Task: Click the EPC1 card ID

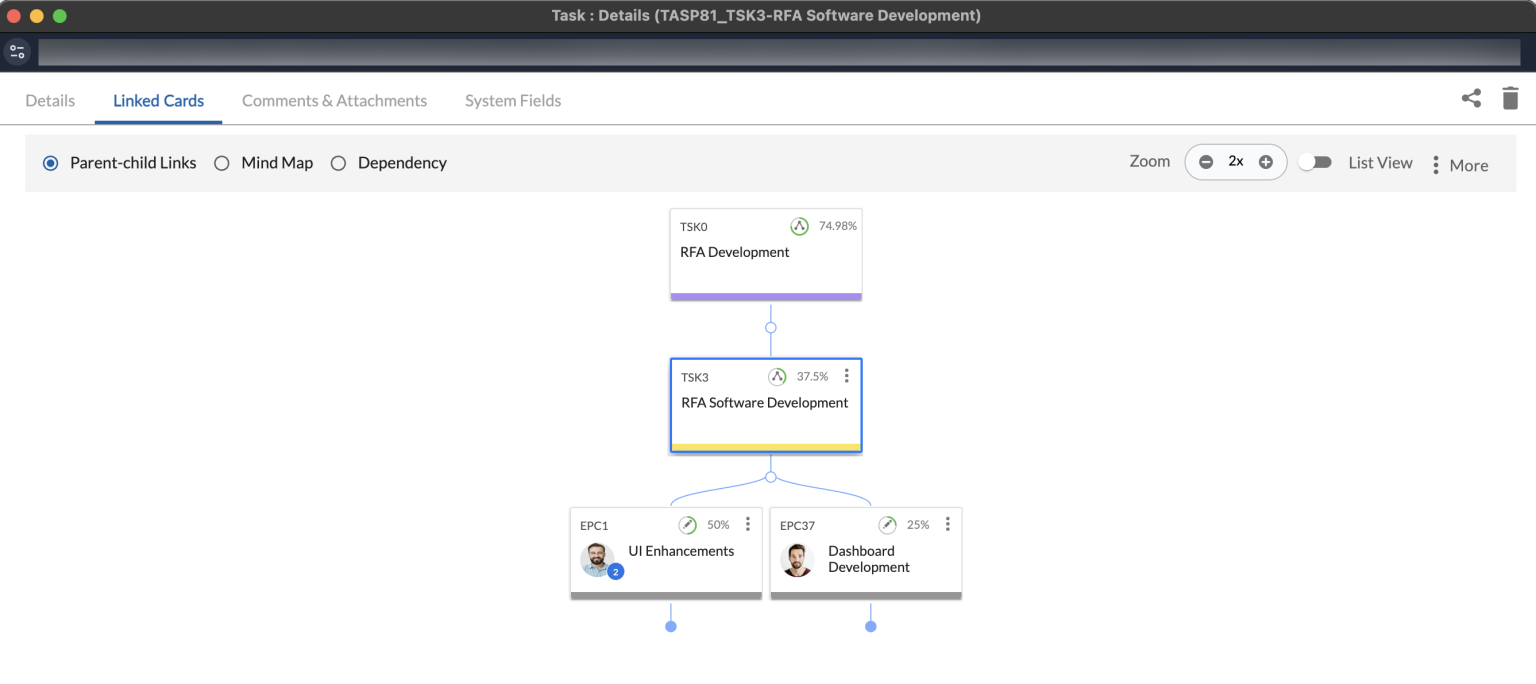Action: click(x=594, y=526)
